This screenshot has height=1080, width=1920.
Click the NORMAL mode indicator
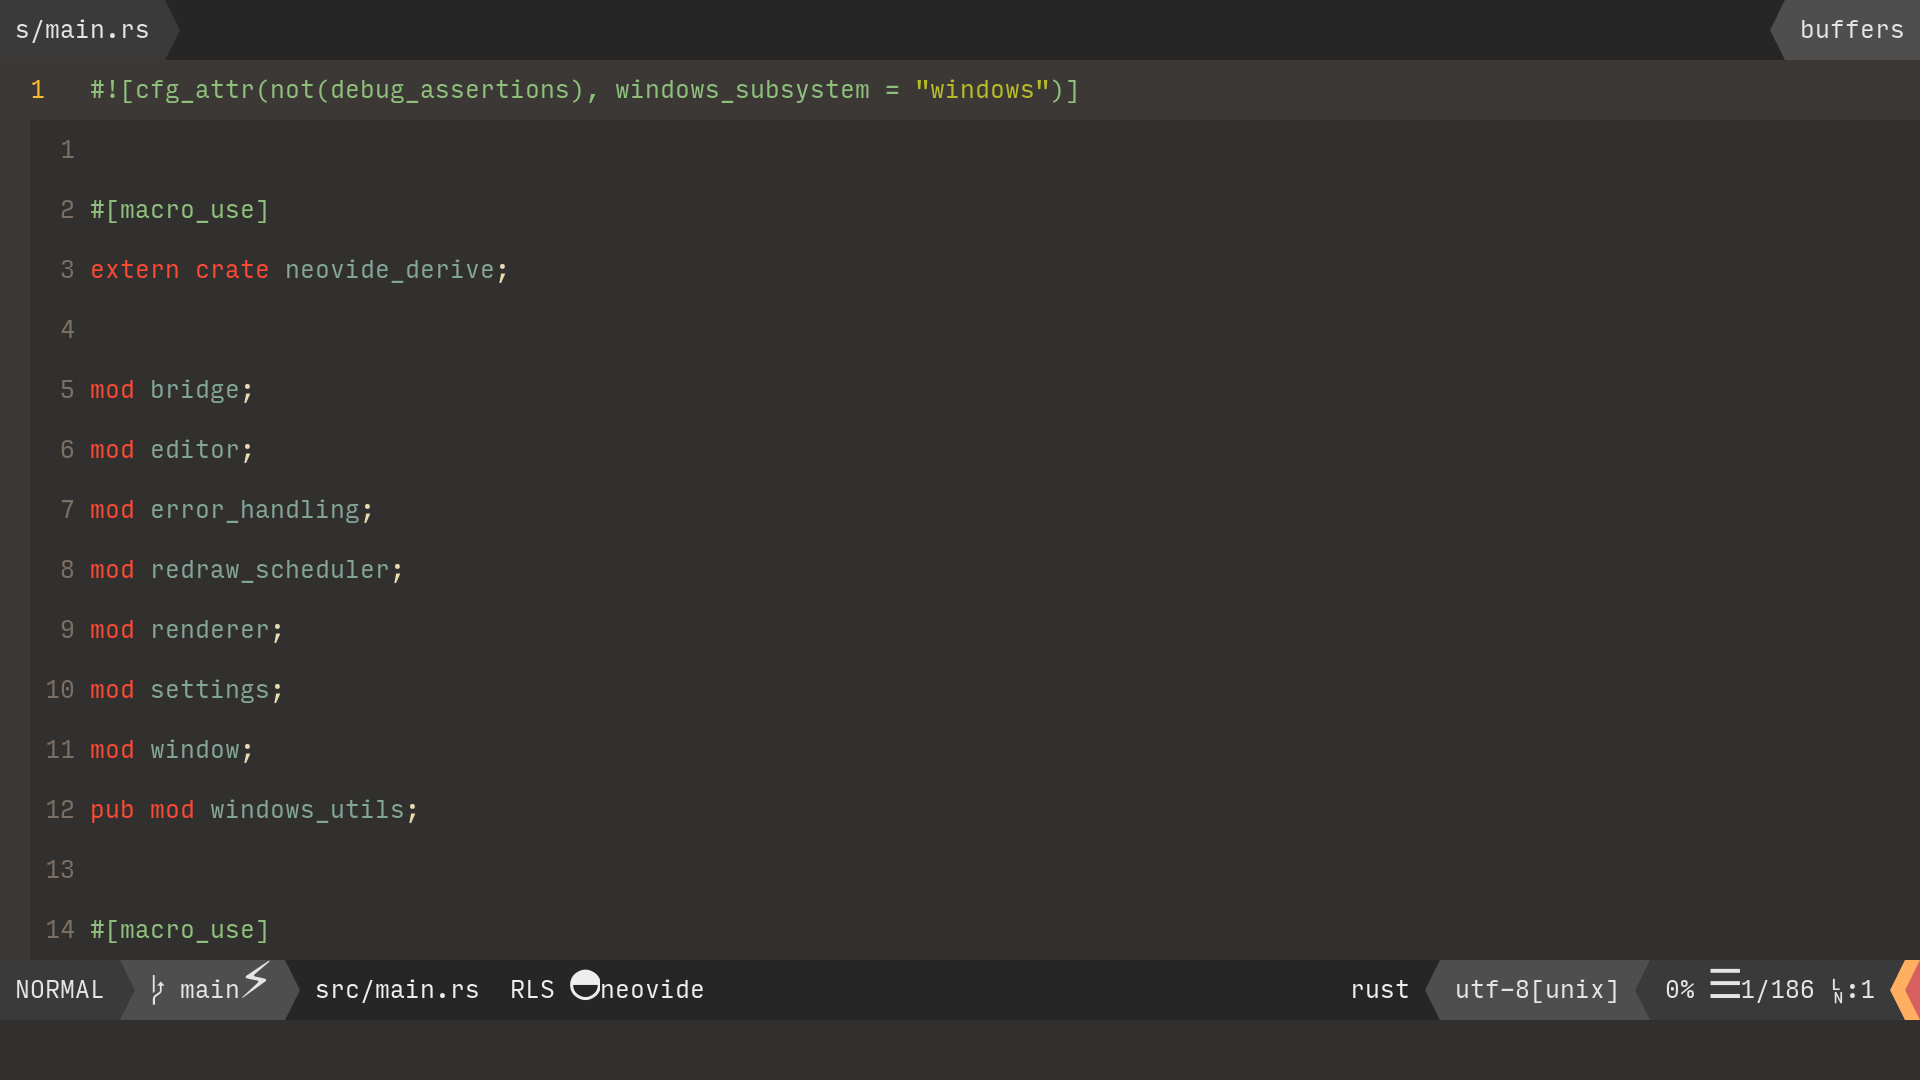pyautogui.click(x=60, y=990)
